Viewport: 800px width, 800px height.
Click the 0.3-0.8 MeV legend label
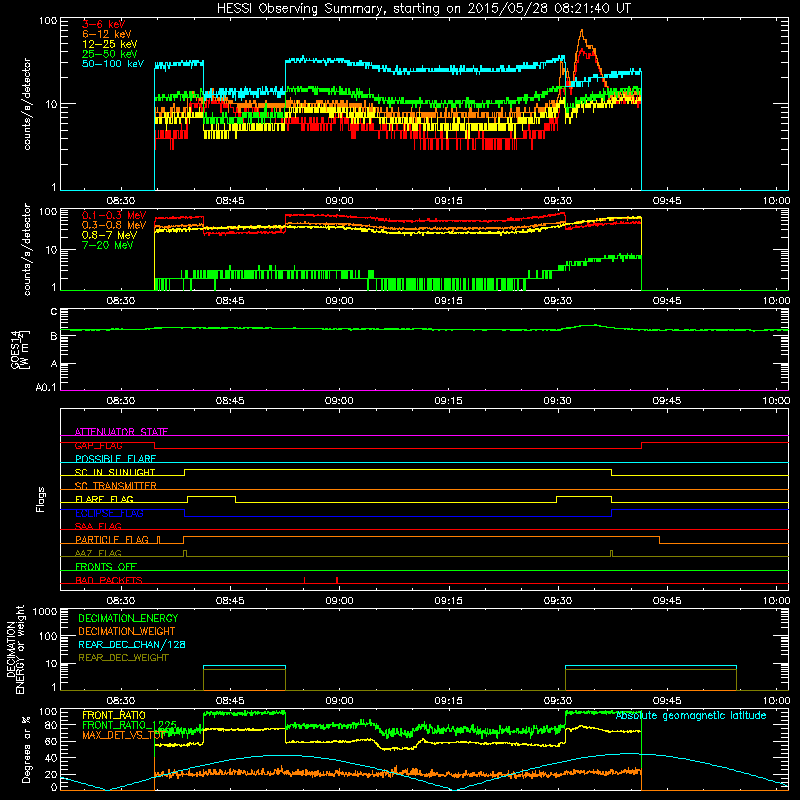pos(114,225)
